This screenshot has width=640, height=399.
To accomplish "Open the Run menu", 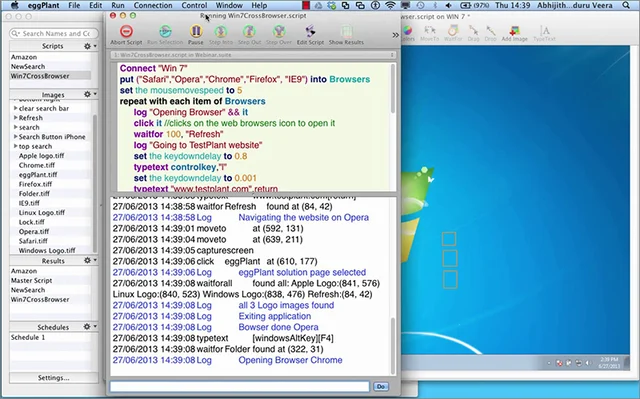I will [x=118, y=5].
